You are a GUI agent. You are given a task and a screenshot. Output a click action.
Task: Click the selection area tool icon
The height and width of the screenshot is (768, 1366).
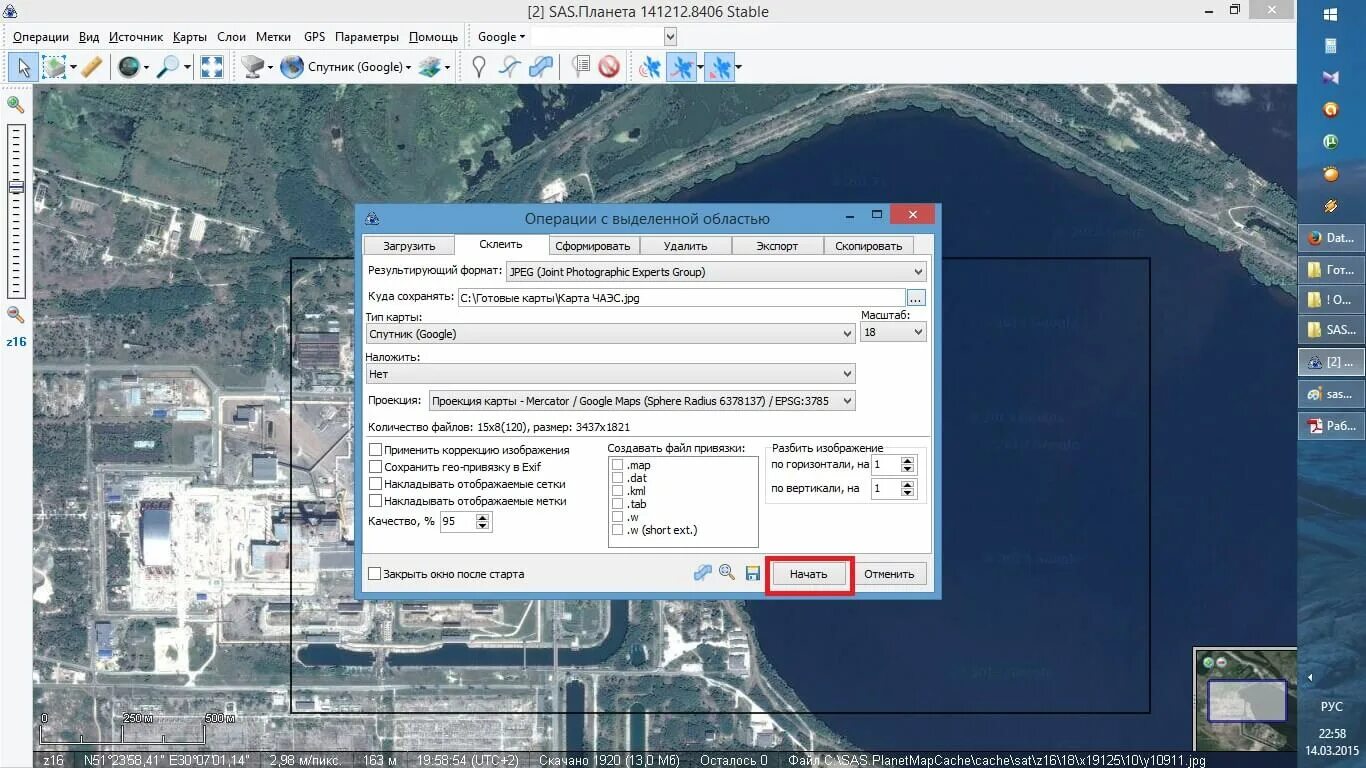[x=53, y=67]
